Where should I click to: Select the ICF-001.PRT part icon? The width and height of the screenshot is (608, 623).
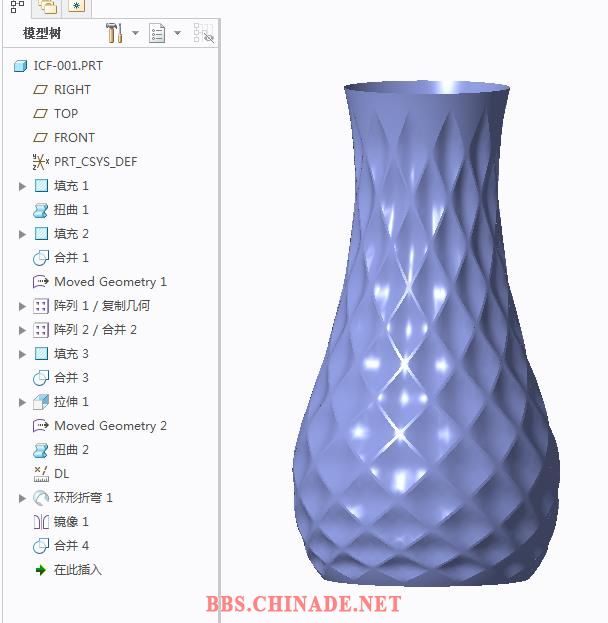click(20, 66)
